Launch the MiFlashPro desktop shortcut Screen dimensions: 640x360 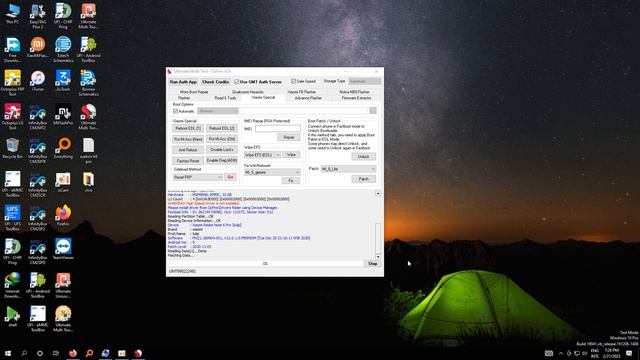click(x=63, y=115)
